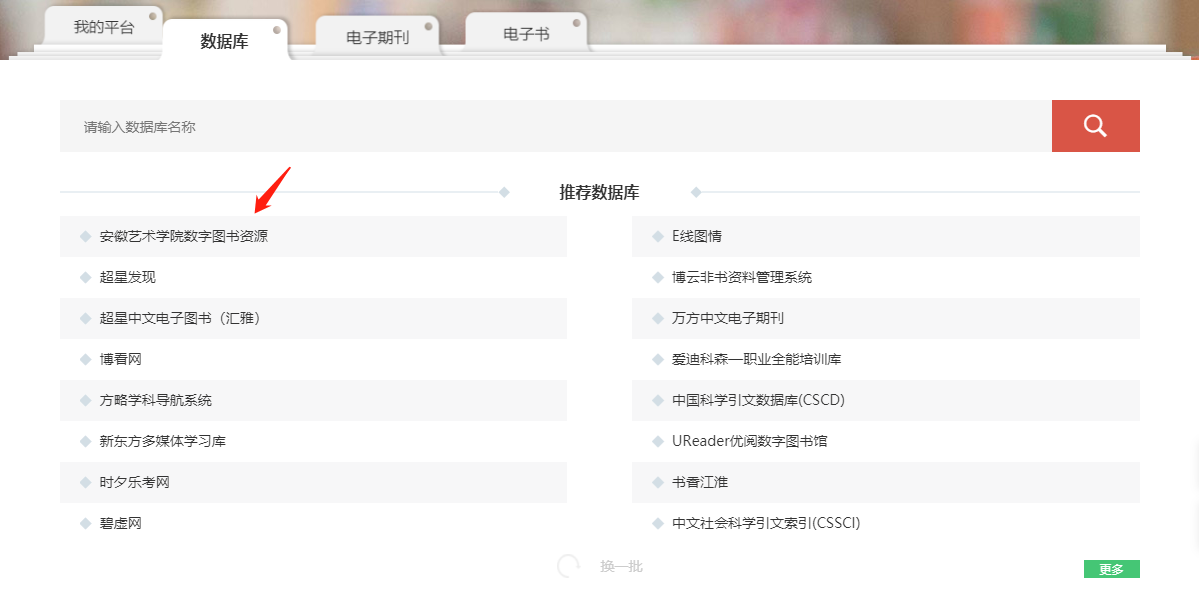
Task: Open 万方中文电子期刊 database
Action: [727, 318]
